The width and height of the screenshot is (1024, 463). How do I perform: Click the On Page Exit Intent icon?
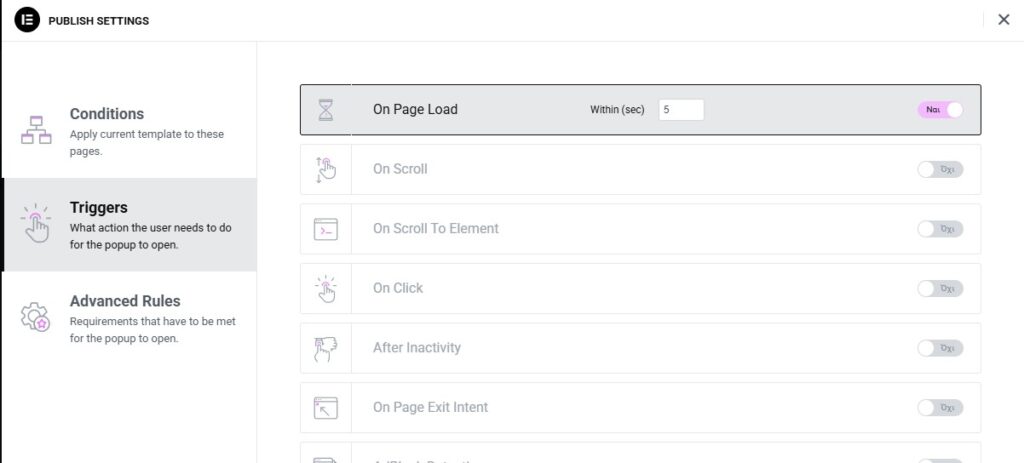pos(326,407)
